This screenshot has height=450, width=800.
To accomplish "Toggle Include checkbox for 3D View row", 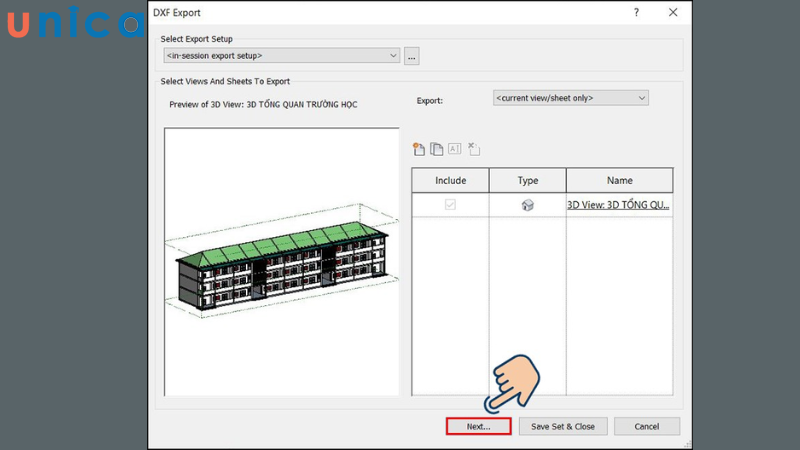I will (450, 205).
